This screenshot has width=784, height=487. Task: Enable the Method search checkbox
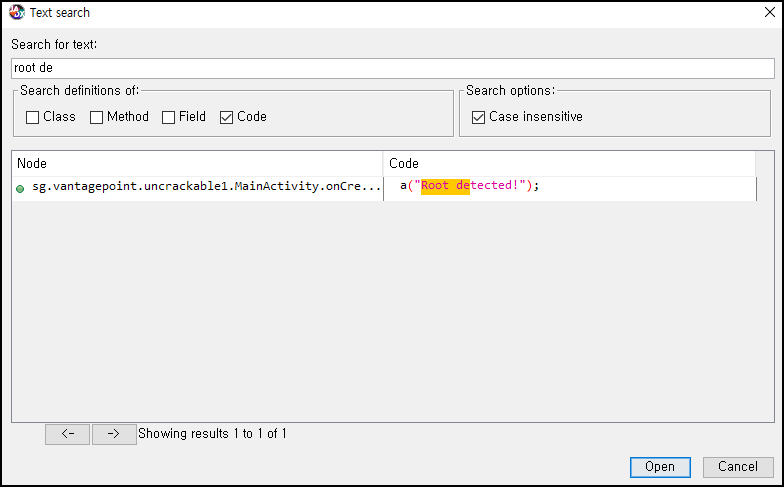[x=96, y=118]
